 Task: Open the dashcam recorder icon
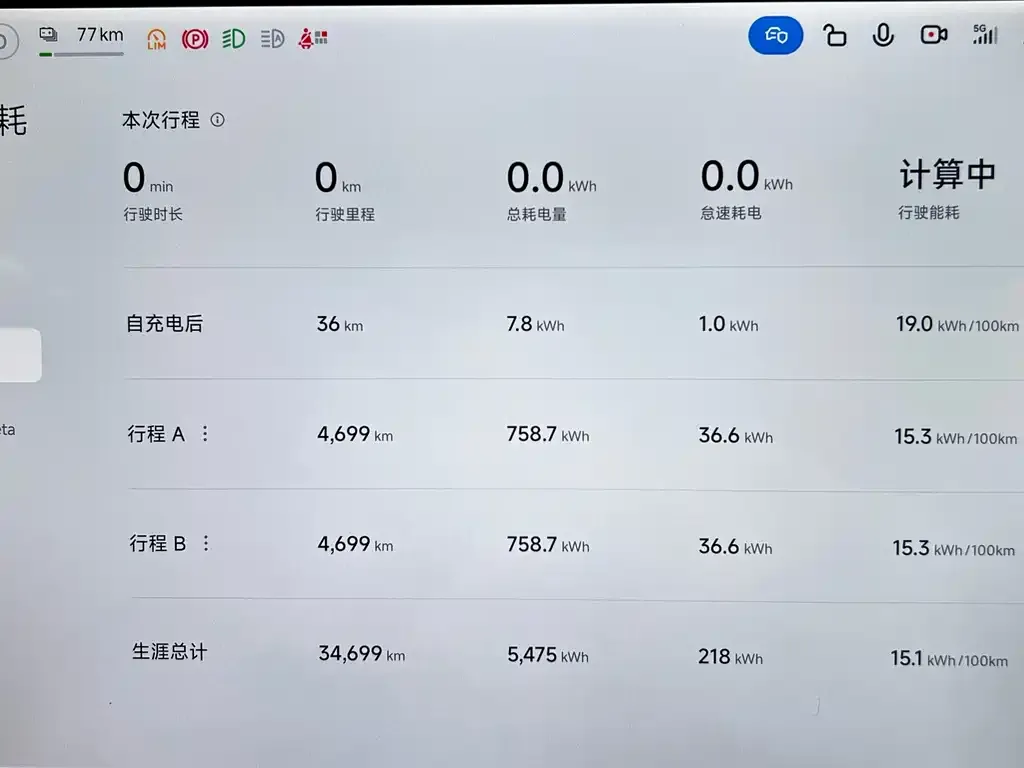(x=933, y=35)
